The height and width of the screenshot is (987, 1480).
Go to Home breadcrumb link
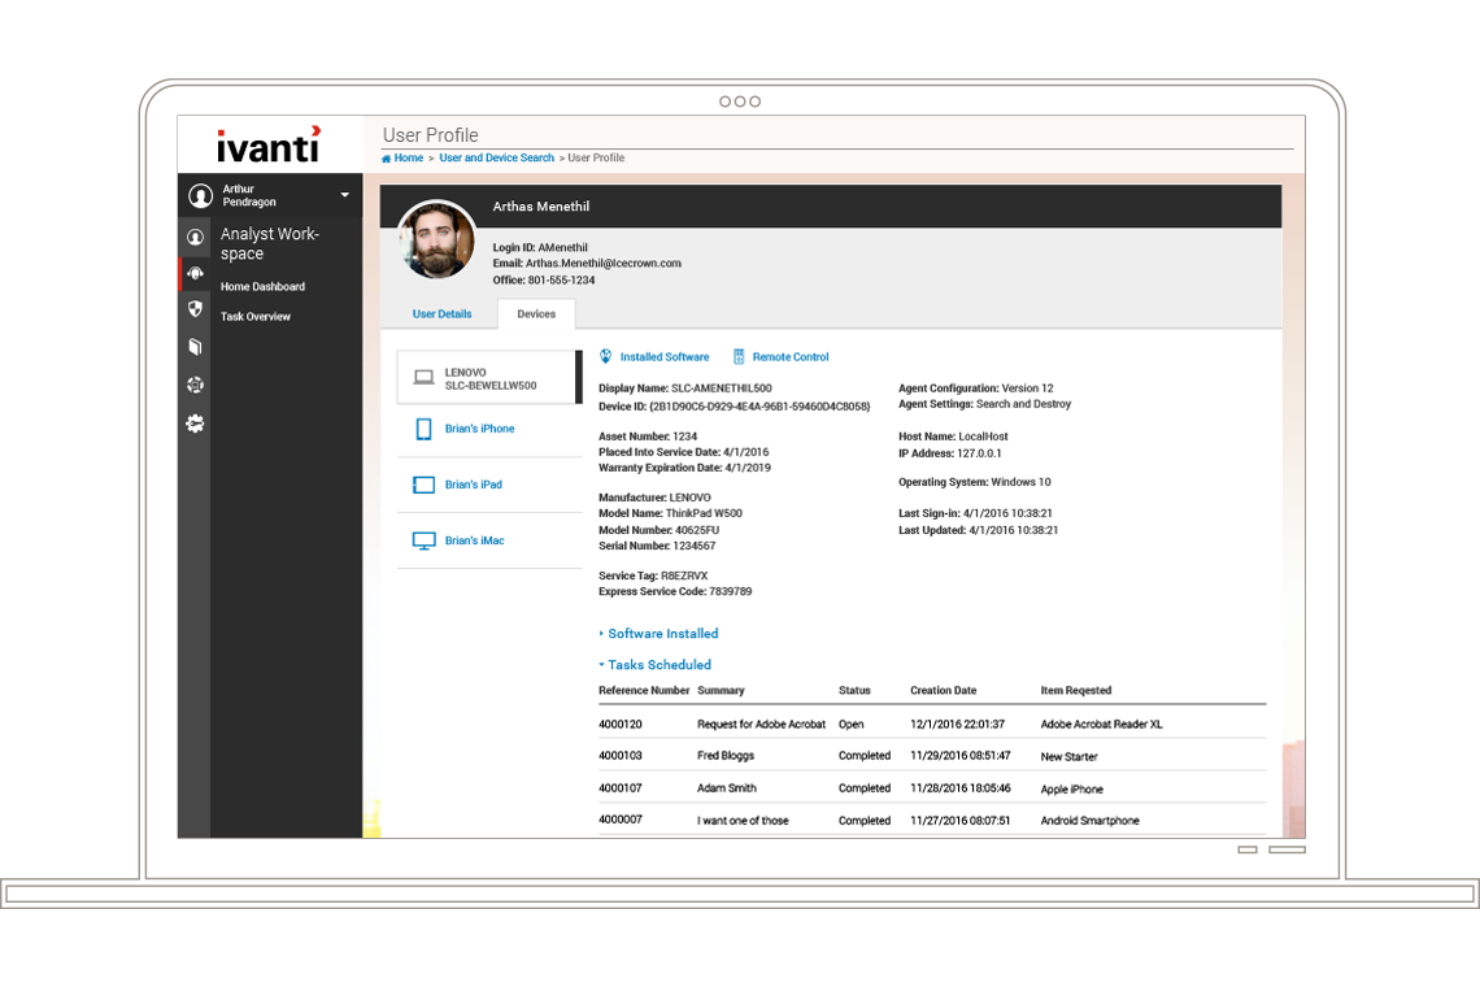(408, 158)
